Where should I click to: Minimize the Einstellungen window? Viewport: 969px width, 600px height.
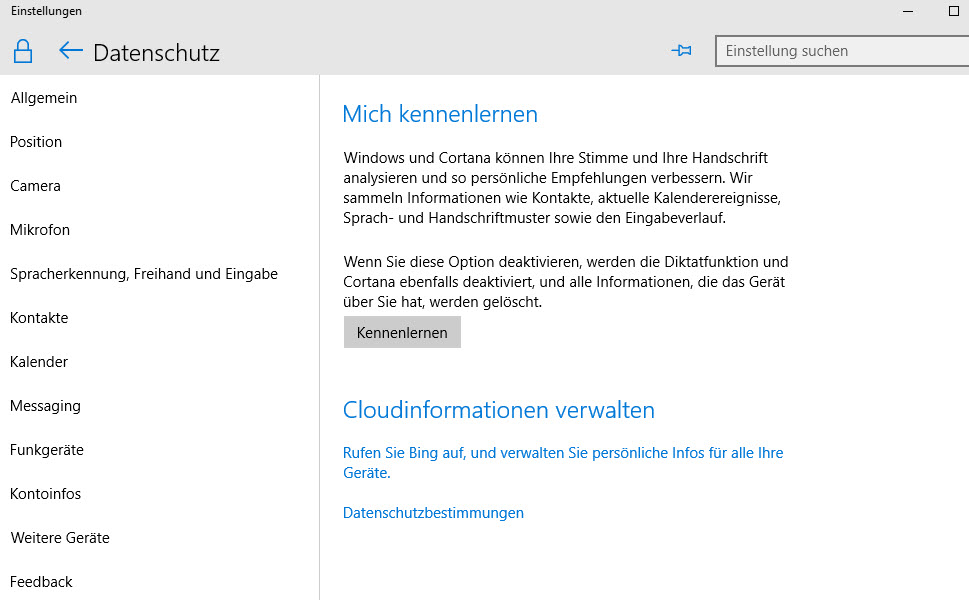pyautogui.click(x=908, y=11)
